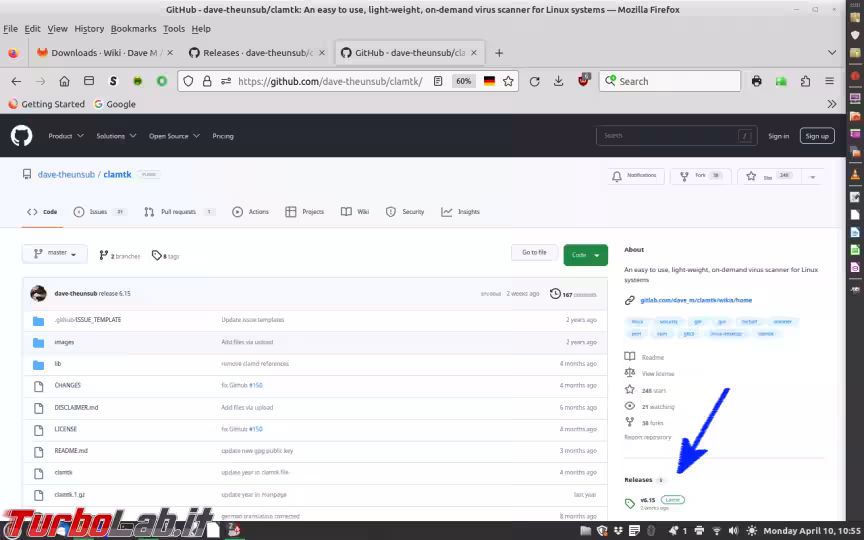Open the master branch selector dropdown
Viewport: 864px width, 540px height.
pos(55,253)
